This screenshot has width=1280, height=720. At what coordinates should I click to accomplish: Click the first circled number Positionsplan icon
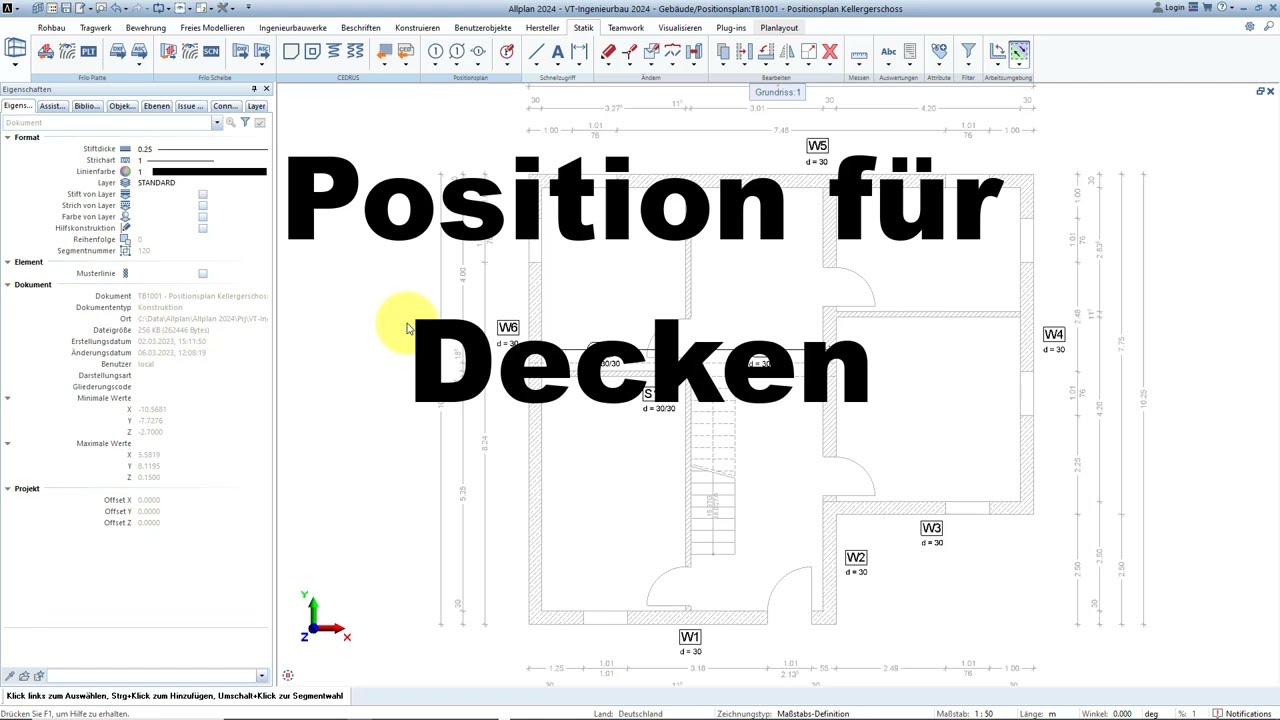tap(435, 51)
